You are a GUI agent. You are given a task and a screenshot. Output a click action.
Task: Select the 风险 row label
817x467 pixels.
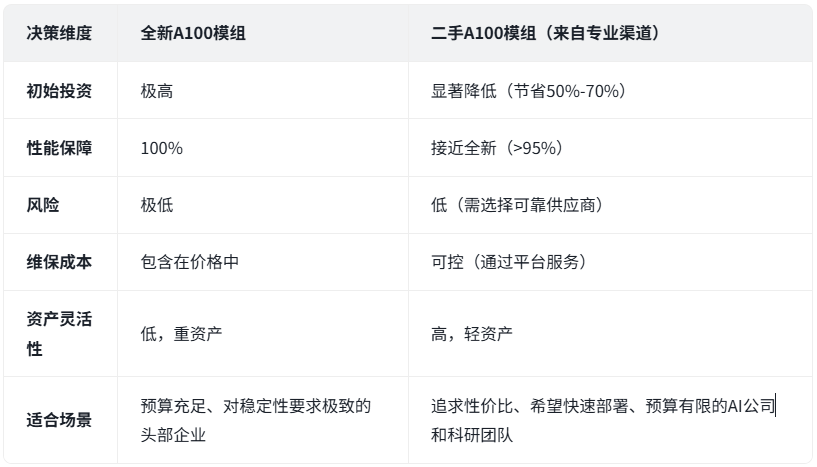pos(43,205)
